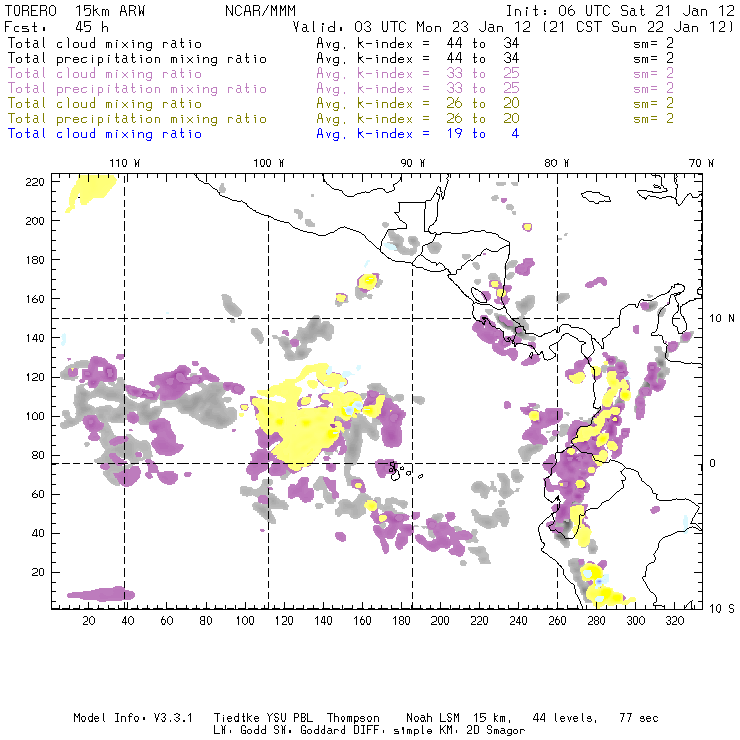
Task: Select the "Model Info: V3.3.1" text
Action: pos(133,718)
